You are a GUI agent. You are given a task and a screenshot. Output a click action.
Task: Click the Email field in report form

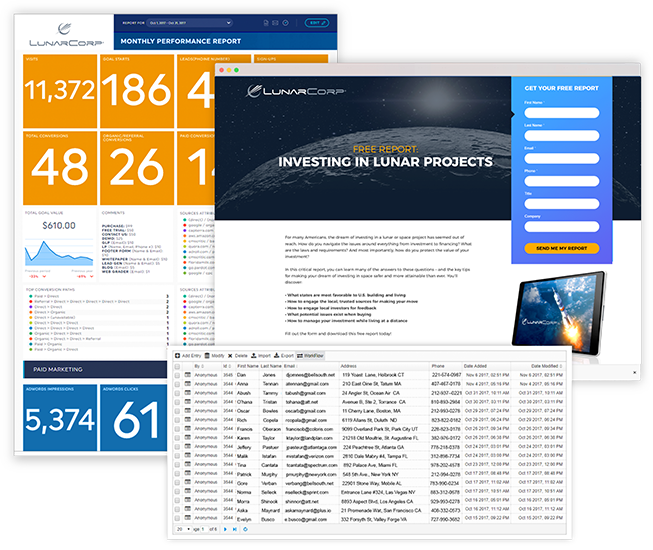pyautogui.click(x=561, y=159)
